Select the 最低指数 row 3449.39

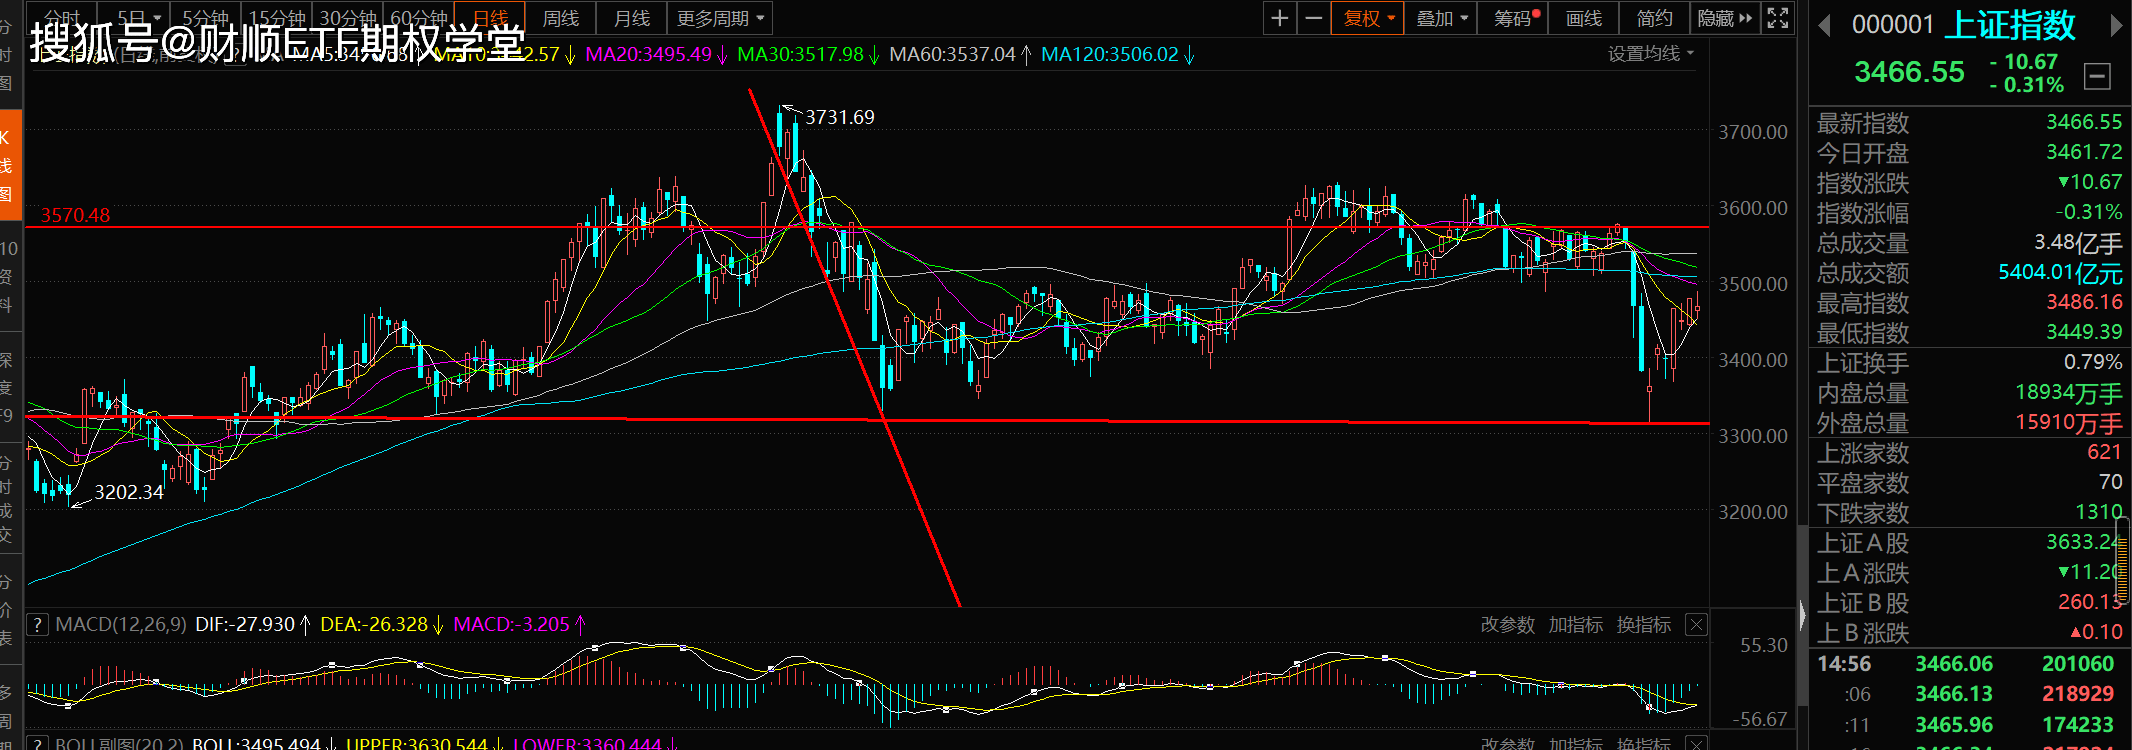[1969, 333]
